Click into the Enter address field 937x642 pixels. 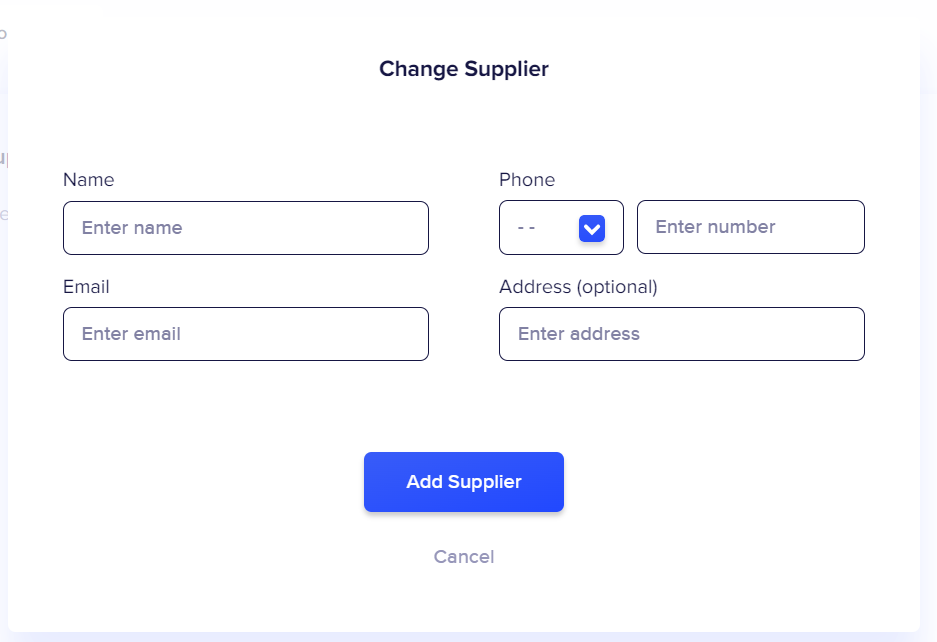pyautogui.click(x=681, y=334)
